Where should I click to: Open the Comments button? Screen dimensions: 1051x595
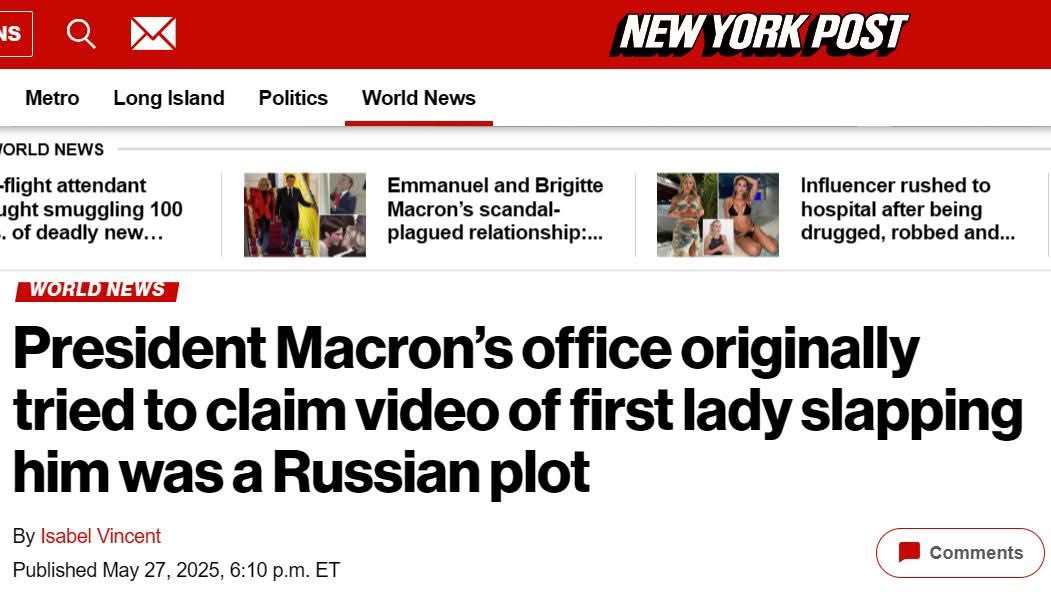point(960,553)
